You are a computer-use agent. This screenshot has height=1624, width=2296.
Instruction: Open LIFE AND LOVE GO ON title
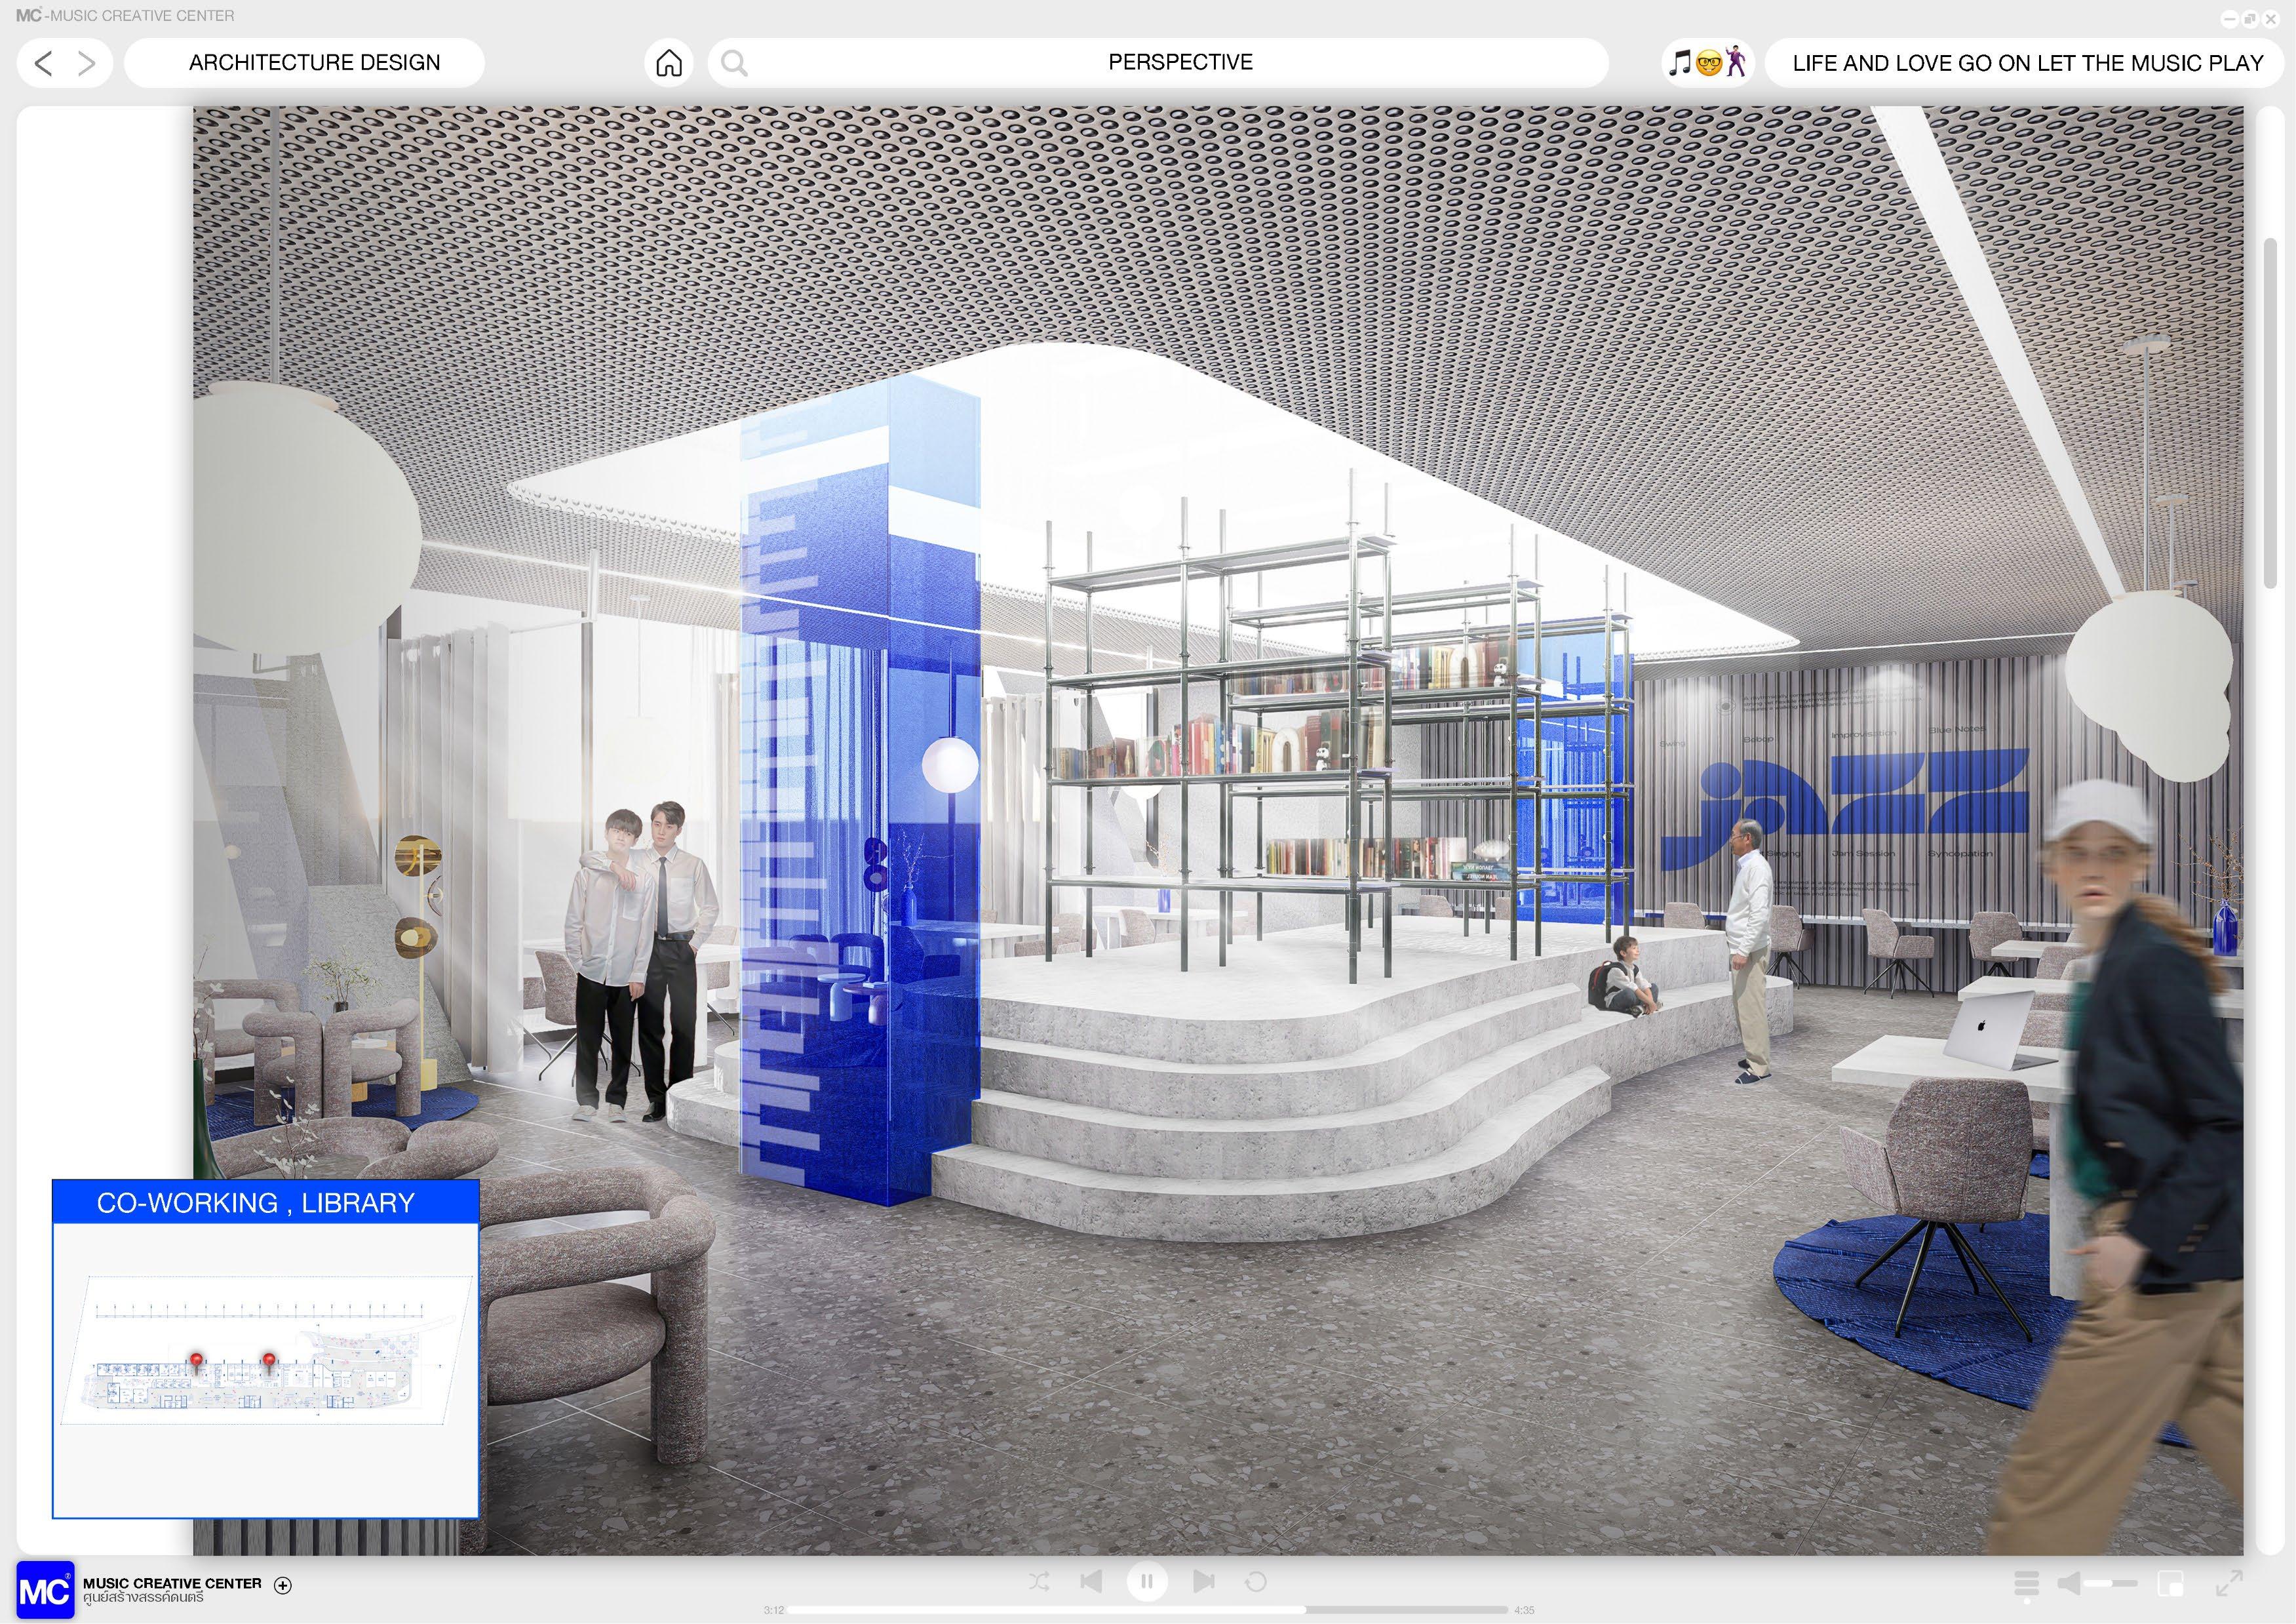2027,63
